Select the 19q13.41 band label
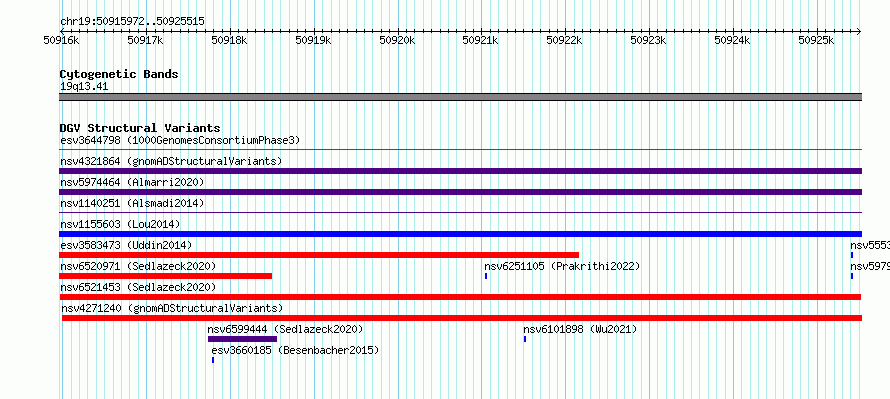Viewport: 890px width, 399px height. (84, 87)
